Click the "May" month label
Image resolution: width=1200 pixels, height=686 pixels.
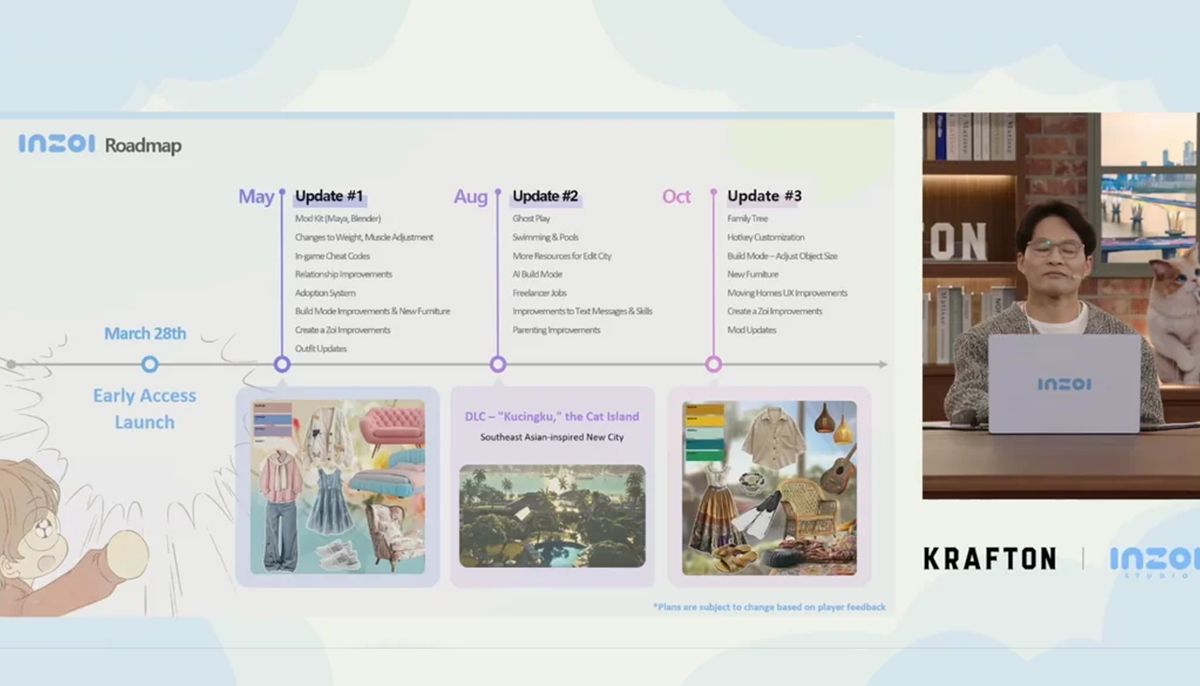click(256, 196)
